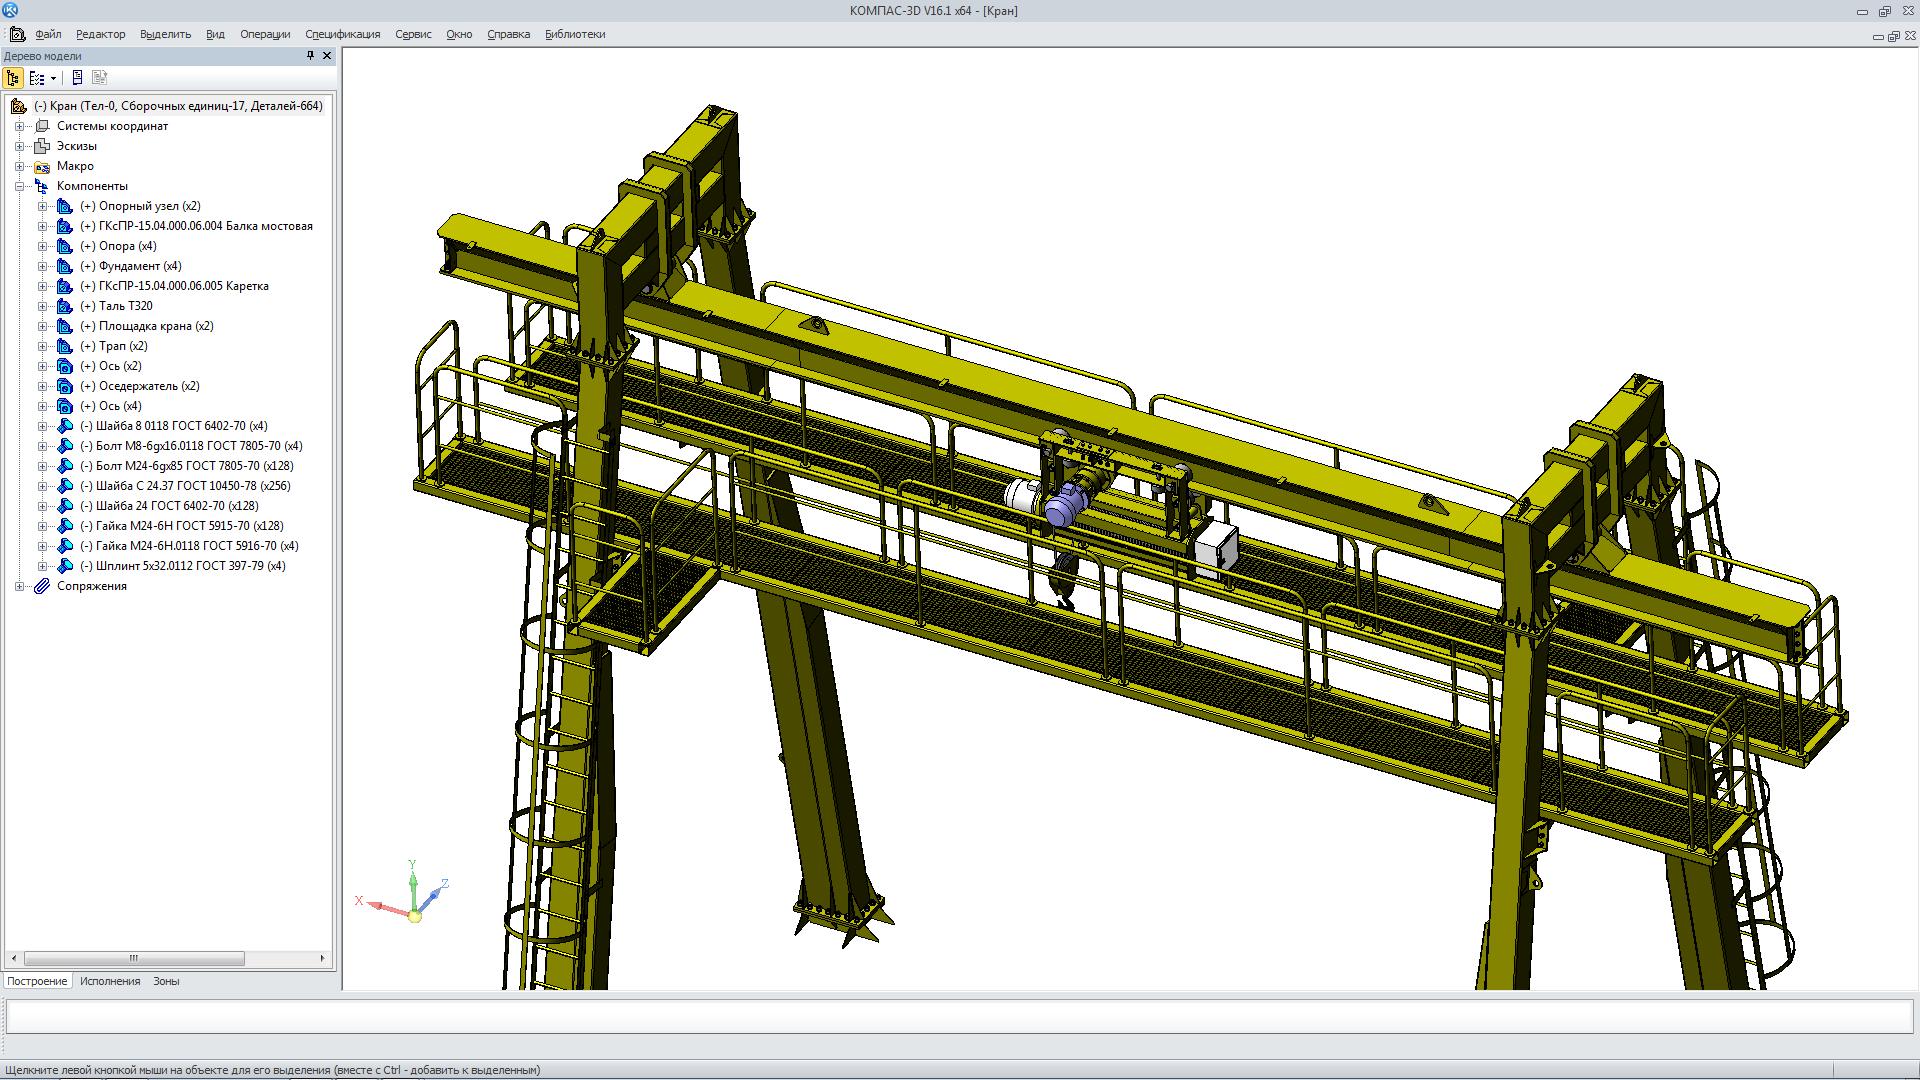This screenshot has width=1920, height=1080.
Task: Open the dropdown arrow beside the composition icon
Action: point(53,78)
